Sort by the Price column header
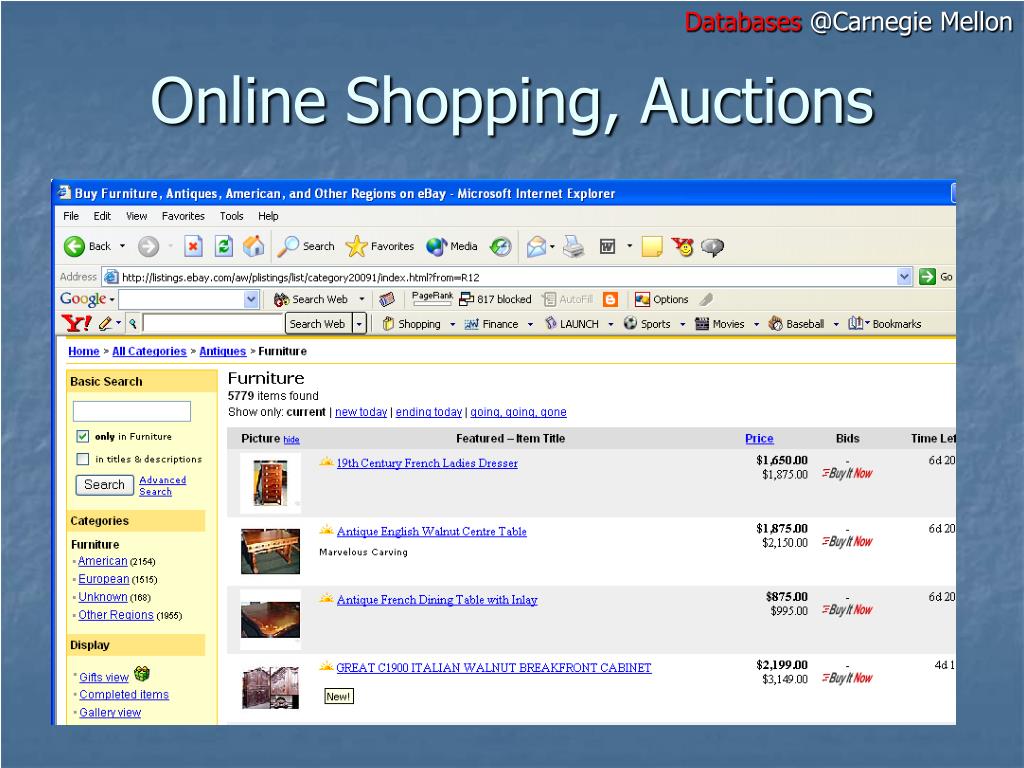 (x=759, y=439)
